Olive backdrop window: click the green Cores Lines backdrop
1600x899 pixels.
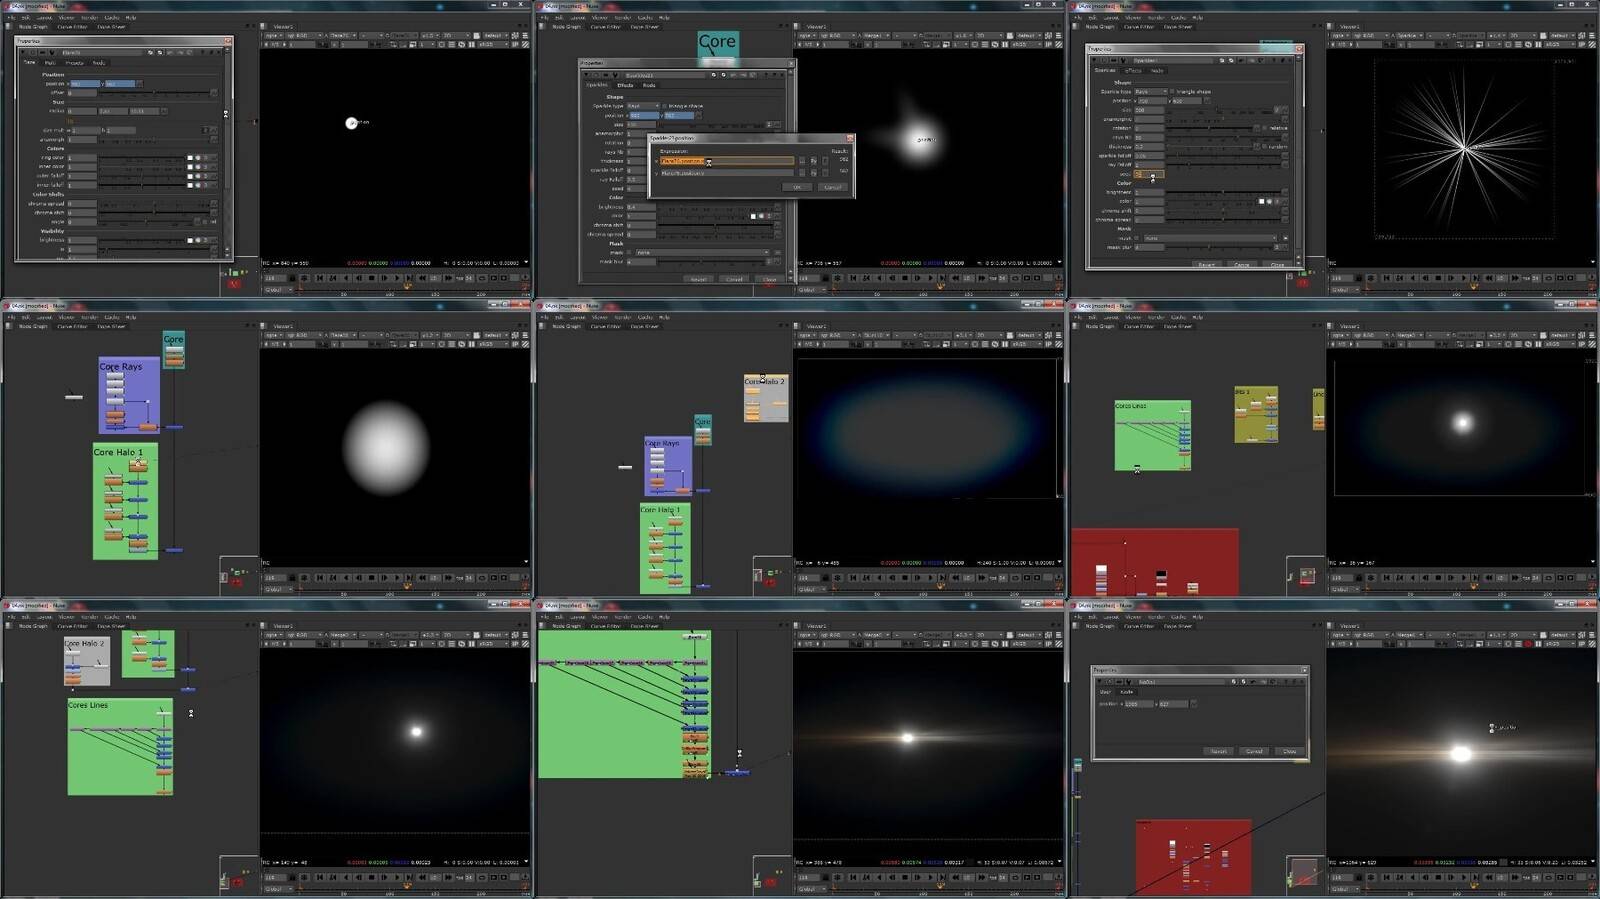coord(1152,435)
